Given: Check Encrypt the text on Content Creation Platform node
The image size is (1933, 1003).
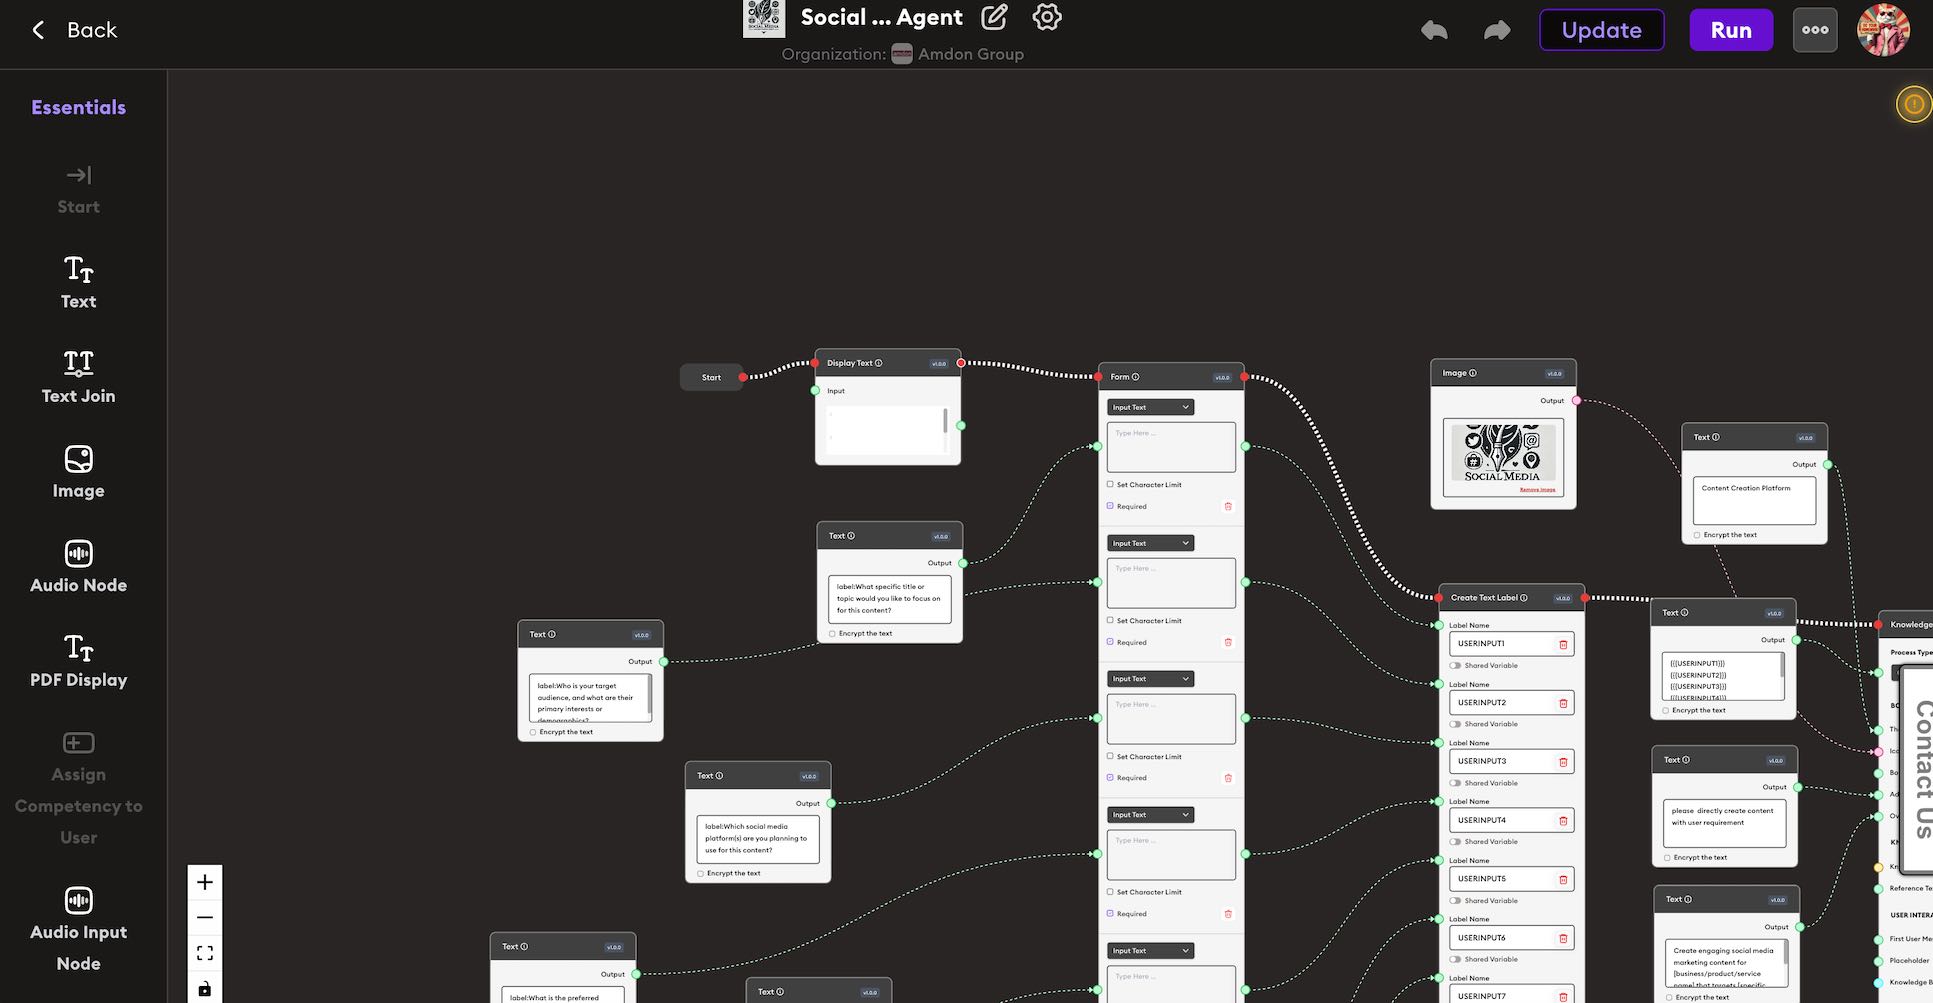Looking at the screenshot, I should tap(1696, 535).
